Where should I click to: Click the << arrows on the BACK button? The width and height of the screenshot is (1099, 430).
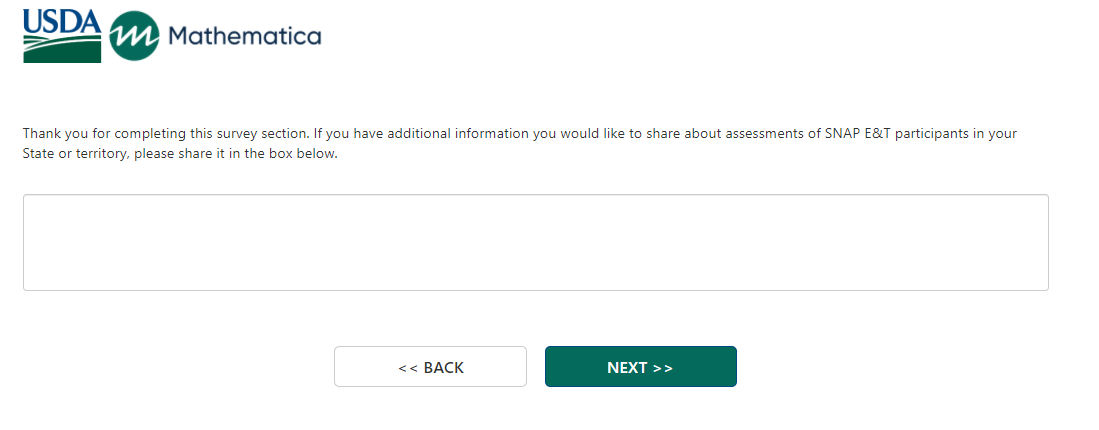point(408,368)
